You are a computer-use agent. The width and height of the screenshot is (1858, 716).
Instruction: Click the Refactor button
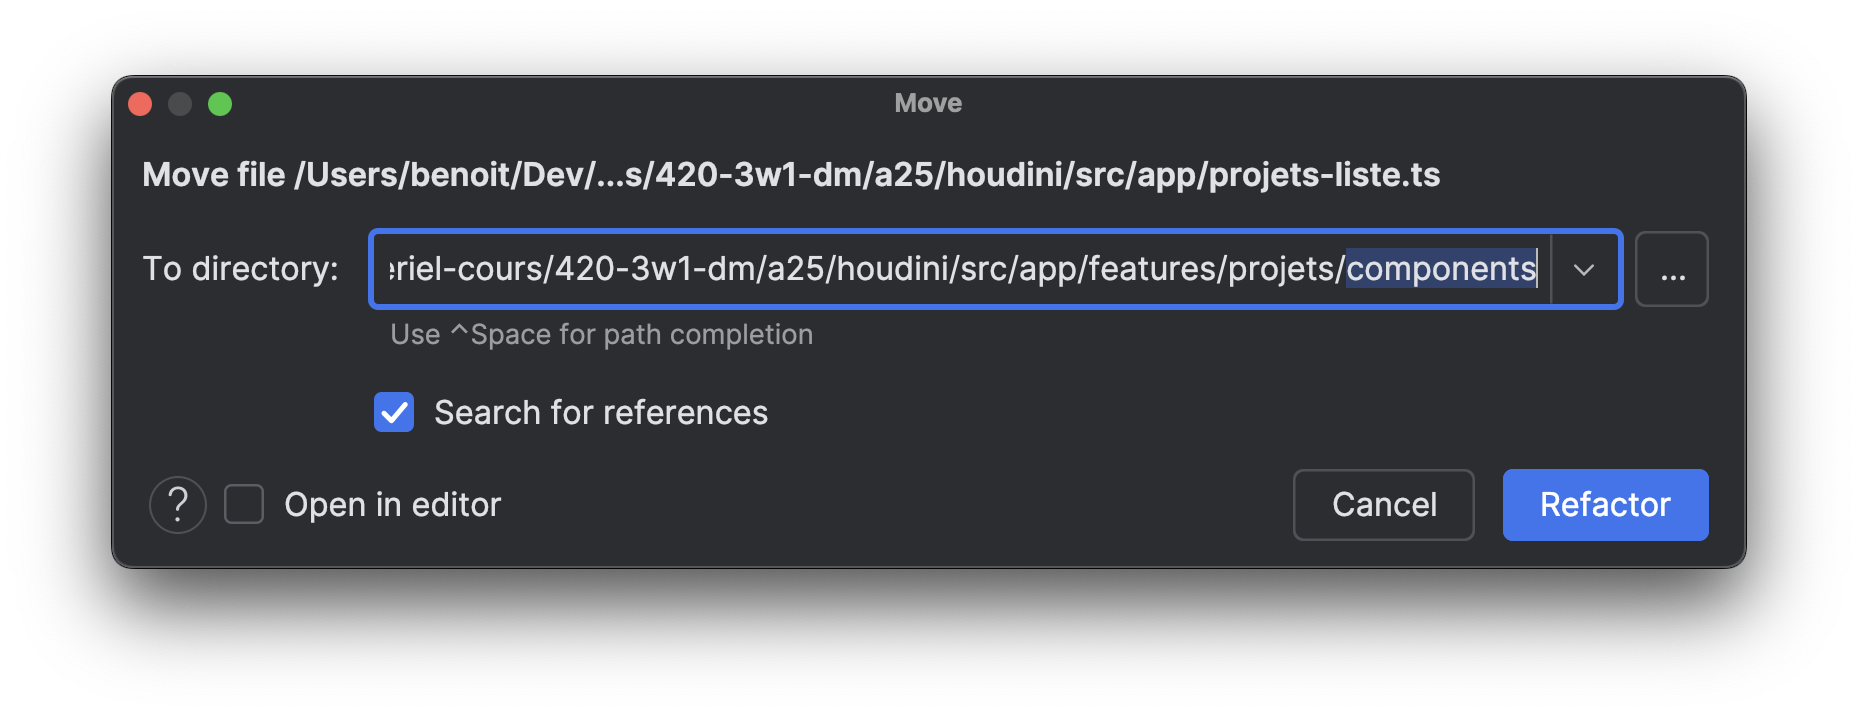tap(1605, 505)
